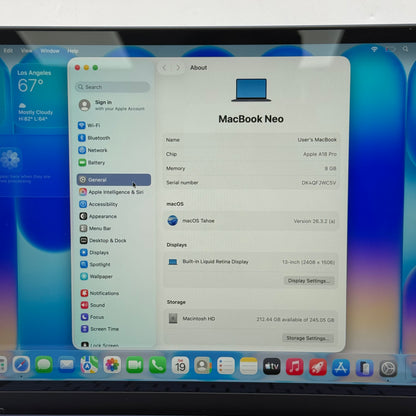This screenshot has height=416, width=416.
Task: Open the Edit menu
Action: pyautogui.click(x=8, y=51)
